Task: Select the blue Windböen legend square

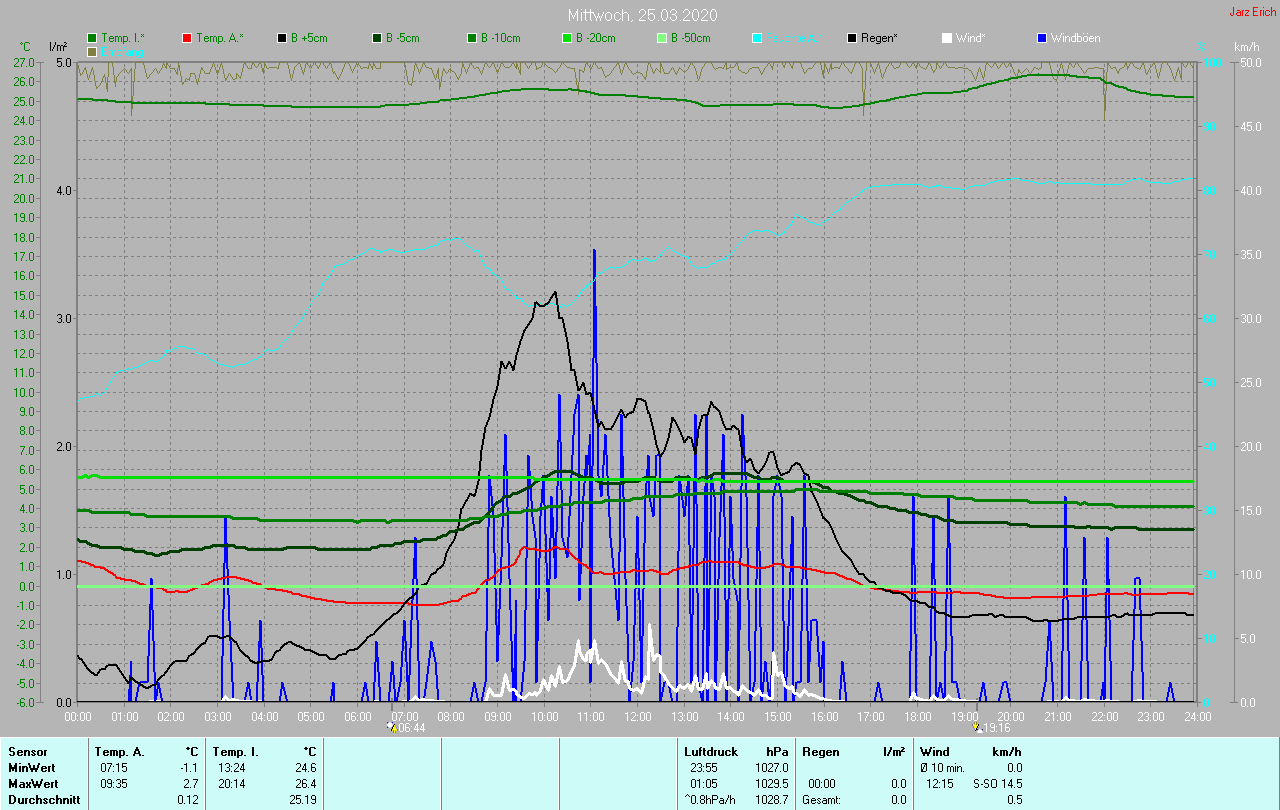Action: 1042,38
